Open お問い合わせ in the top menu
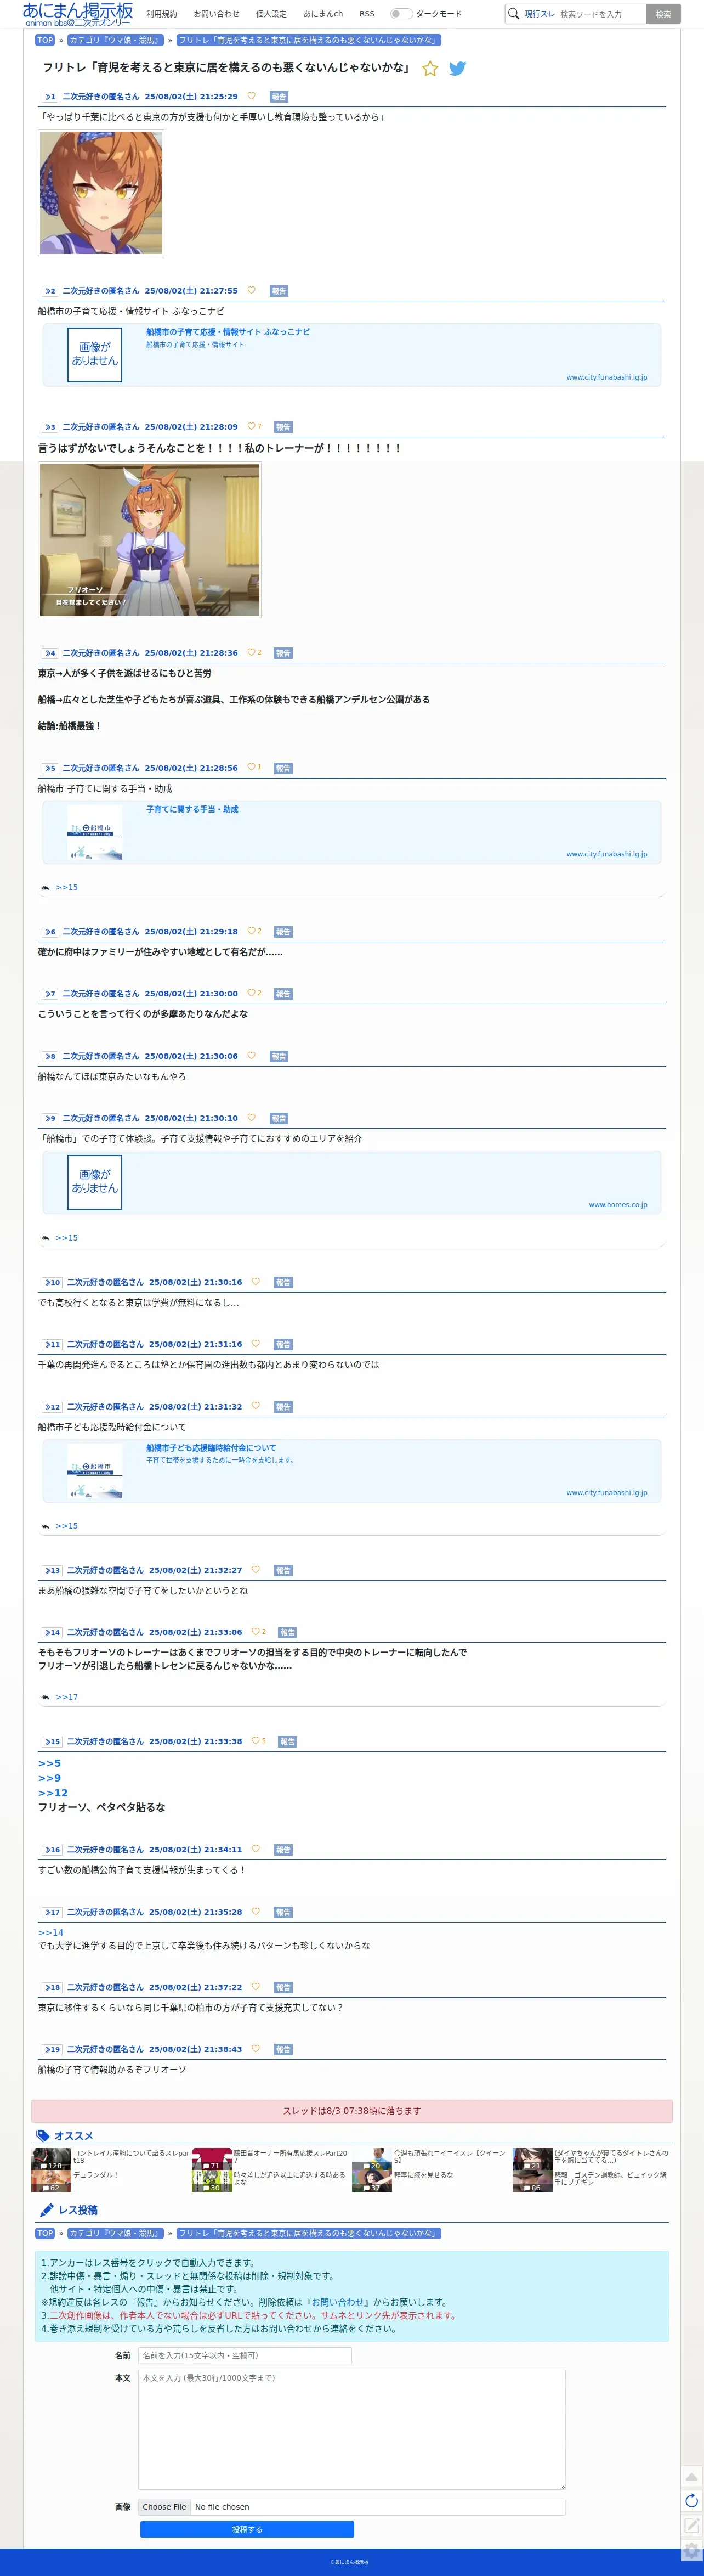The width and height of the screenshot is (704, 2576). pos(216,14)
